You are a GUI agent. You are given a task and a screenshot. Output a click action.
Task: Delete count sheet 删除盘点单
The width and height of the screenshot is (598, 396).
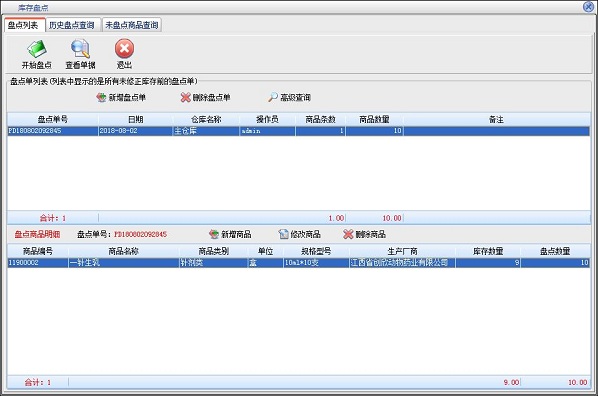point(205,98)
